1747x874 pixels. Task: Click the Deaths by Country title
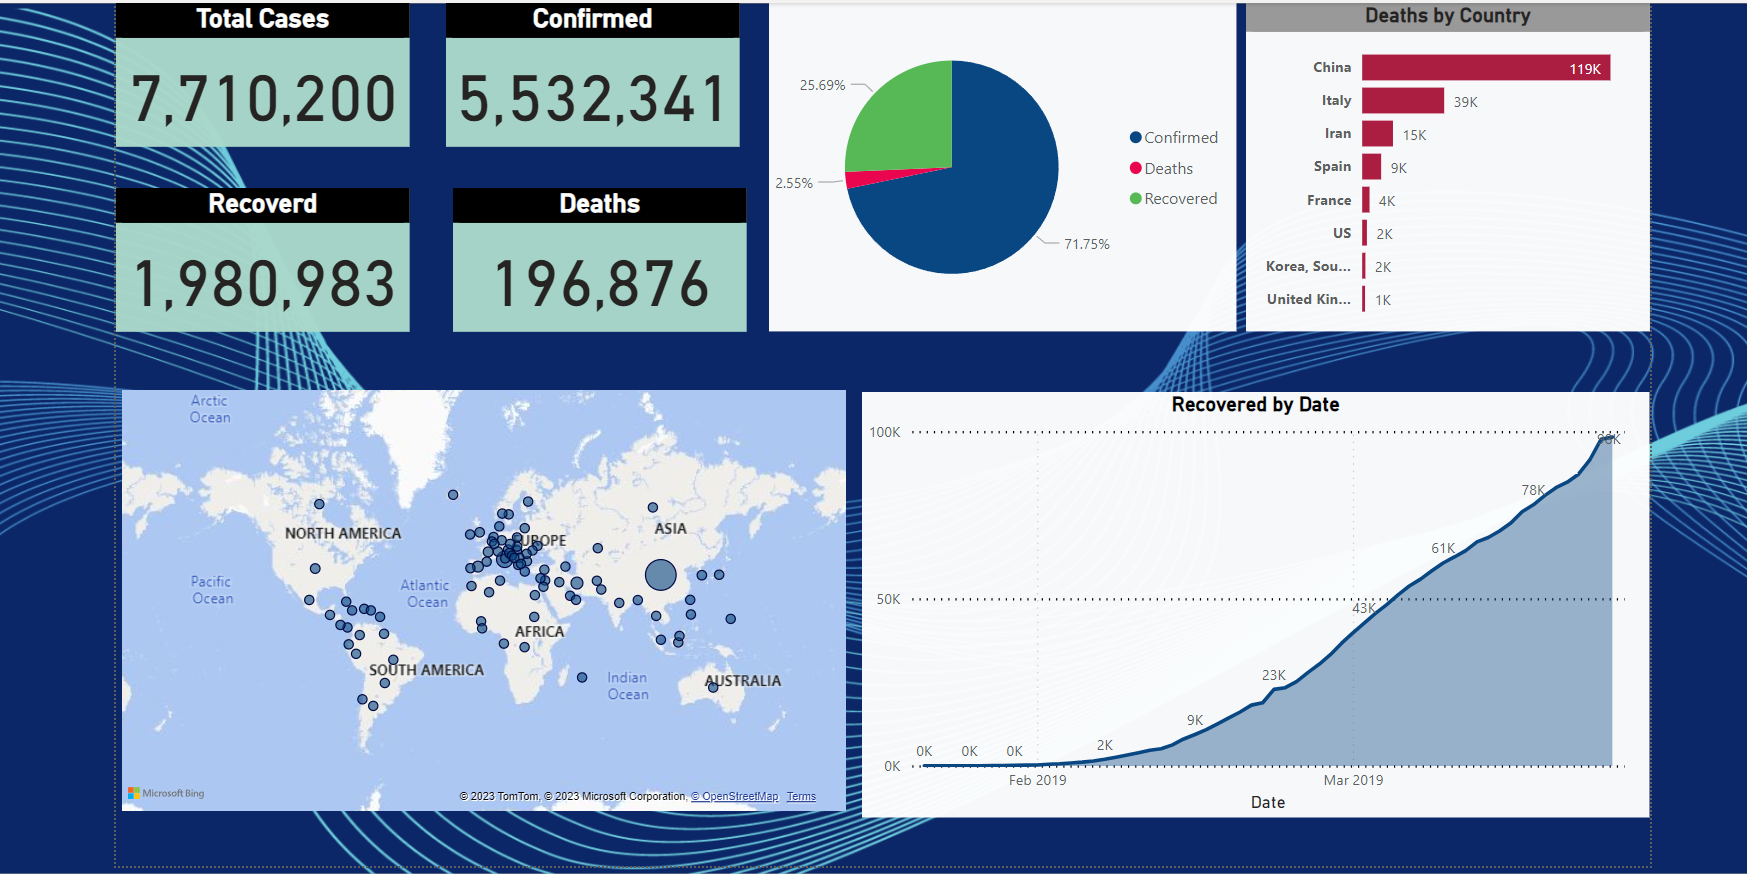coord(1448,16)
